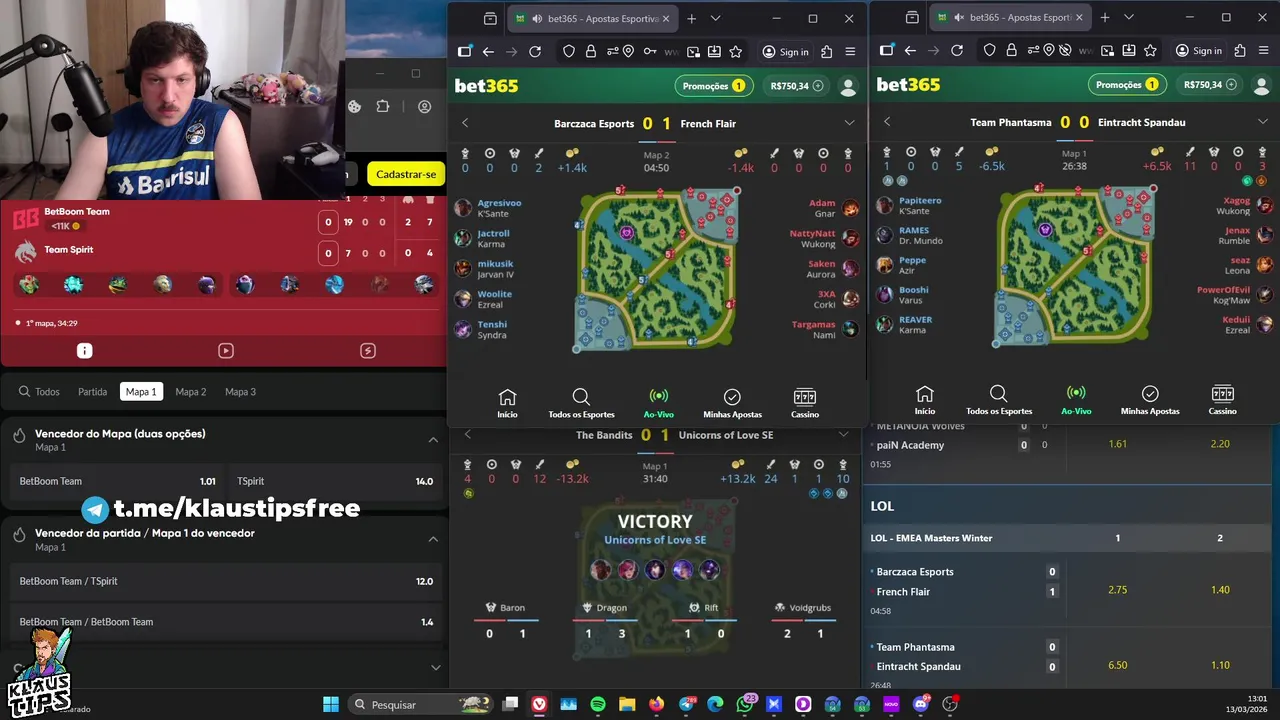Image resolution: width=1280 pixels, height=720 pixels.
Task: Open tab list dropdown in left browser
Action: [715, 18]
